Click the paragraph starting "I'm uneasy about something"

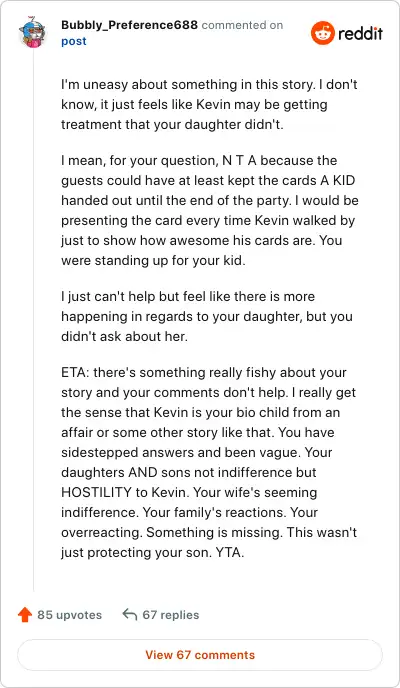coord(209,104)
